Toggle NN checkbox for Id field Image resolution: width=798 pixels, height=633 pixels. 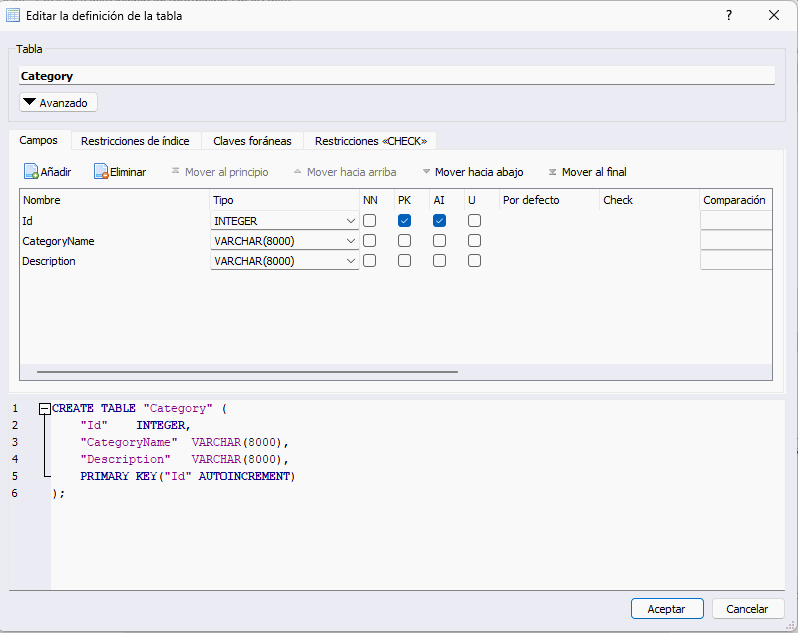click(x=369, y=221)
